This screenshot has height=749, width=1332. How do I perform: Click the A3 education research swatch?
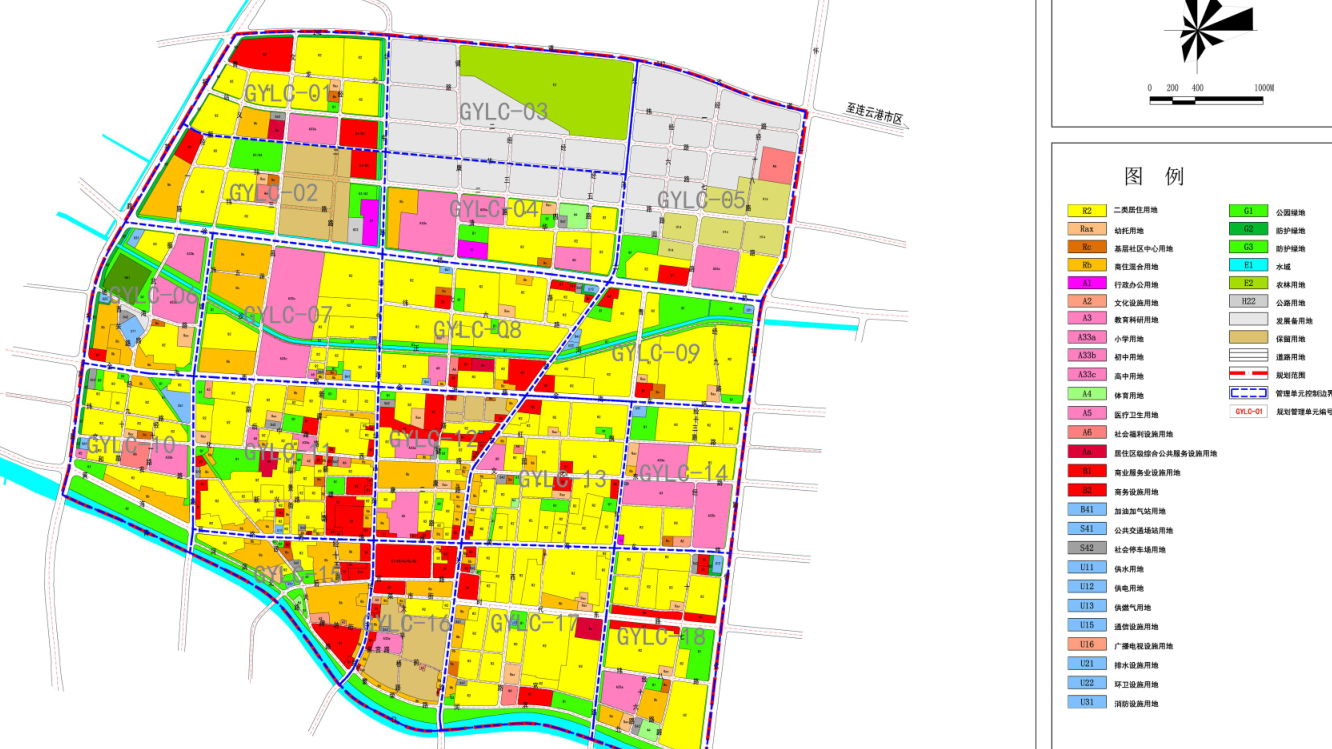1086,318
